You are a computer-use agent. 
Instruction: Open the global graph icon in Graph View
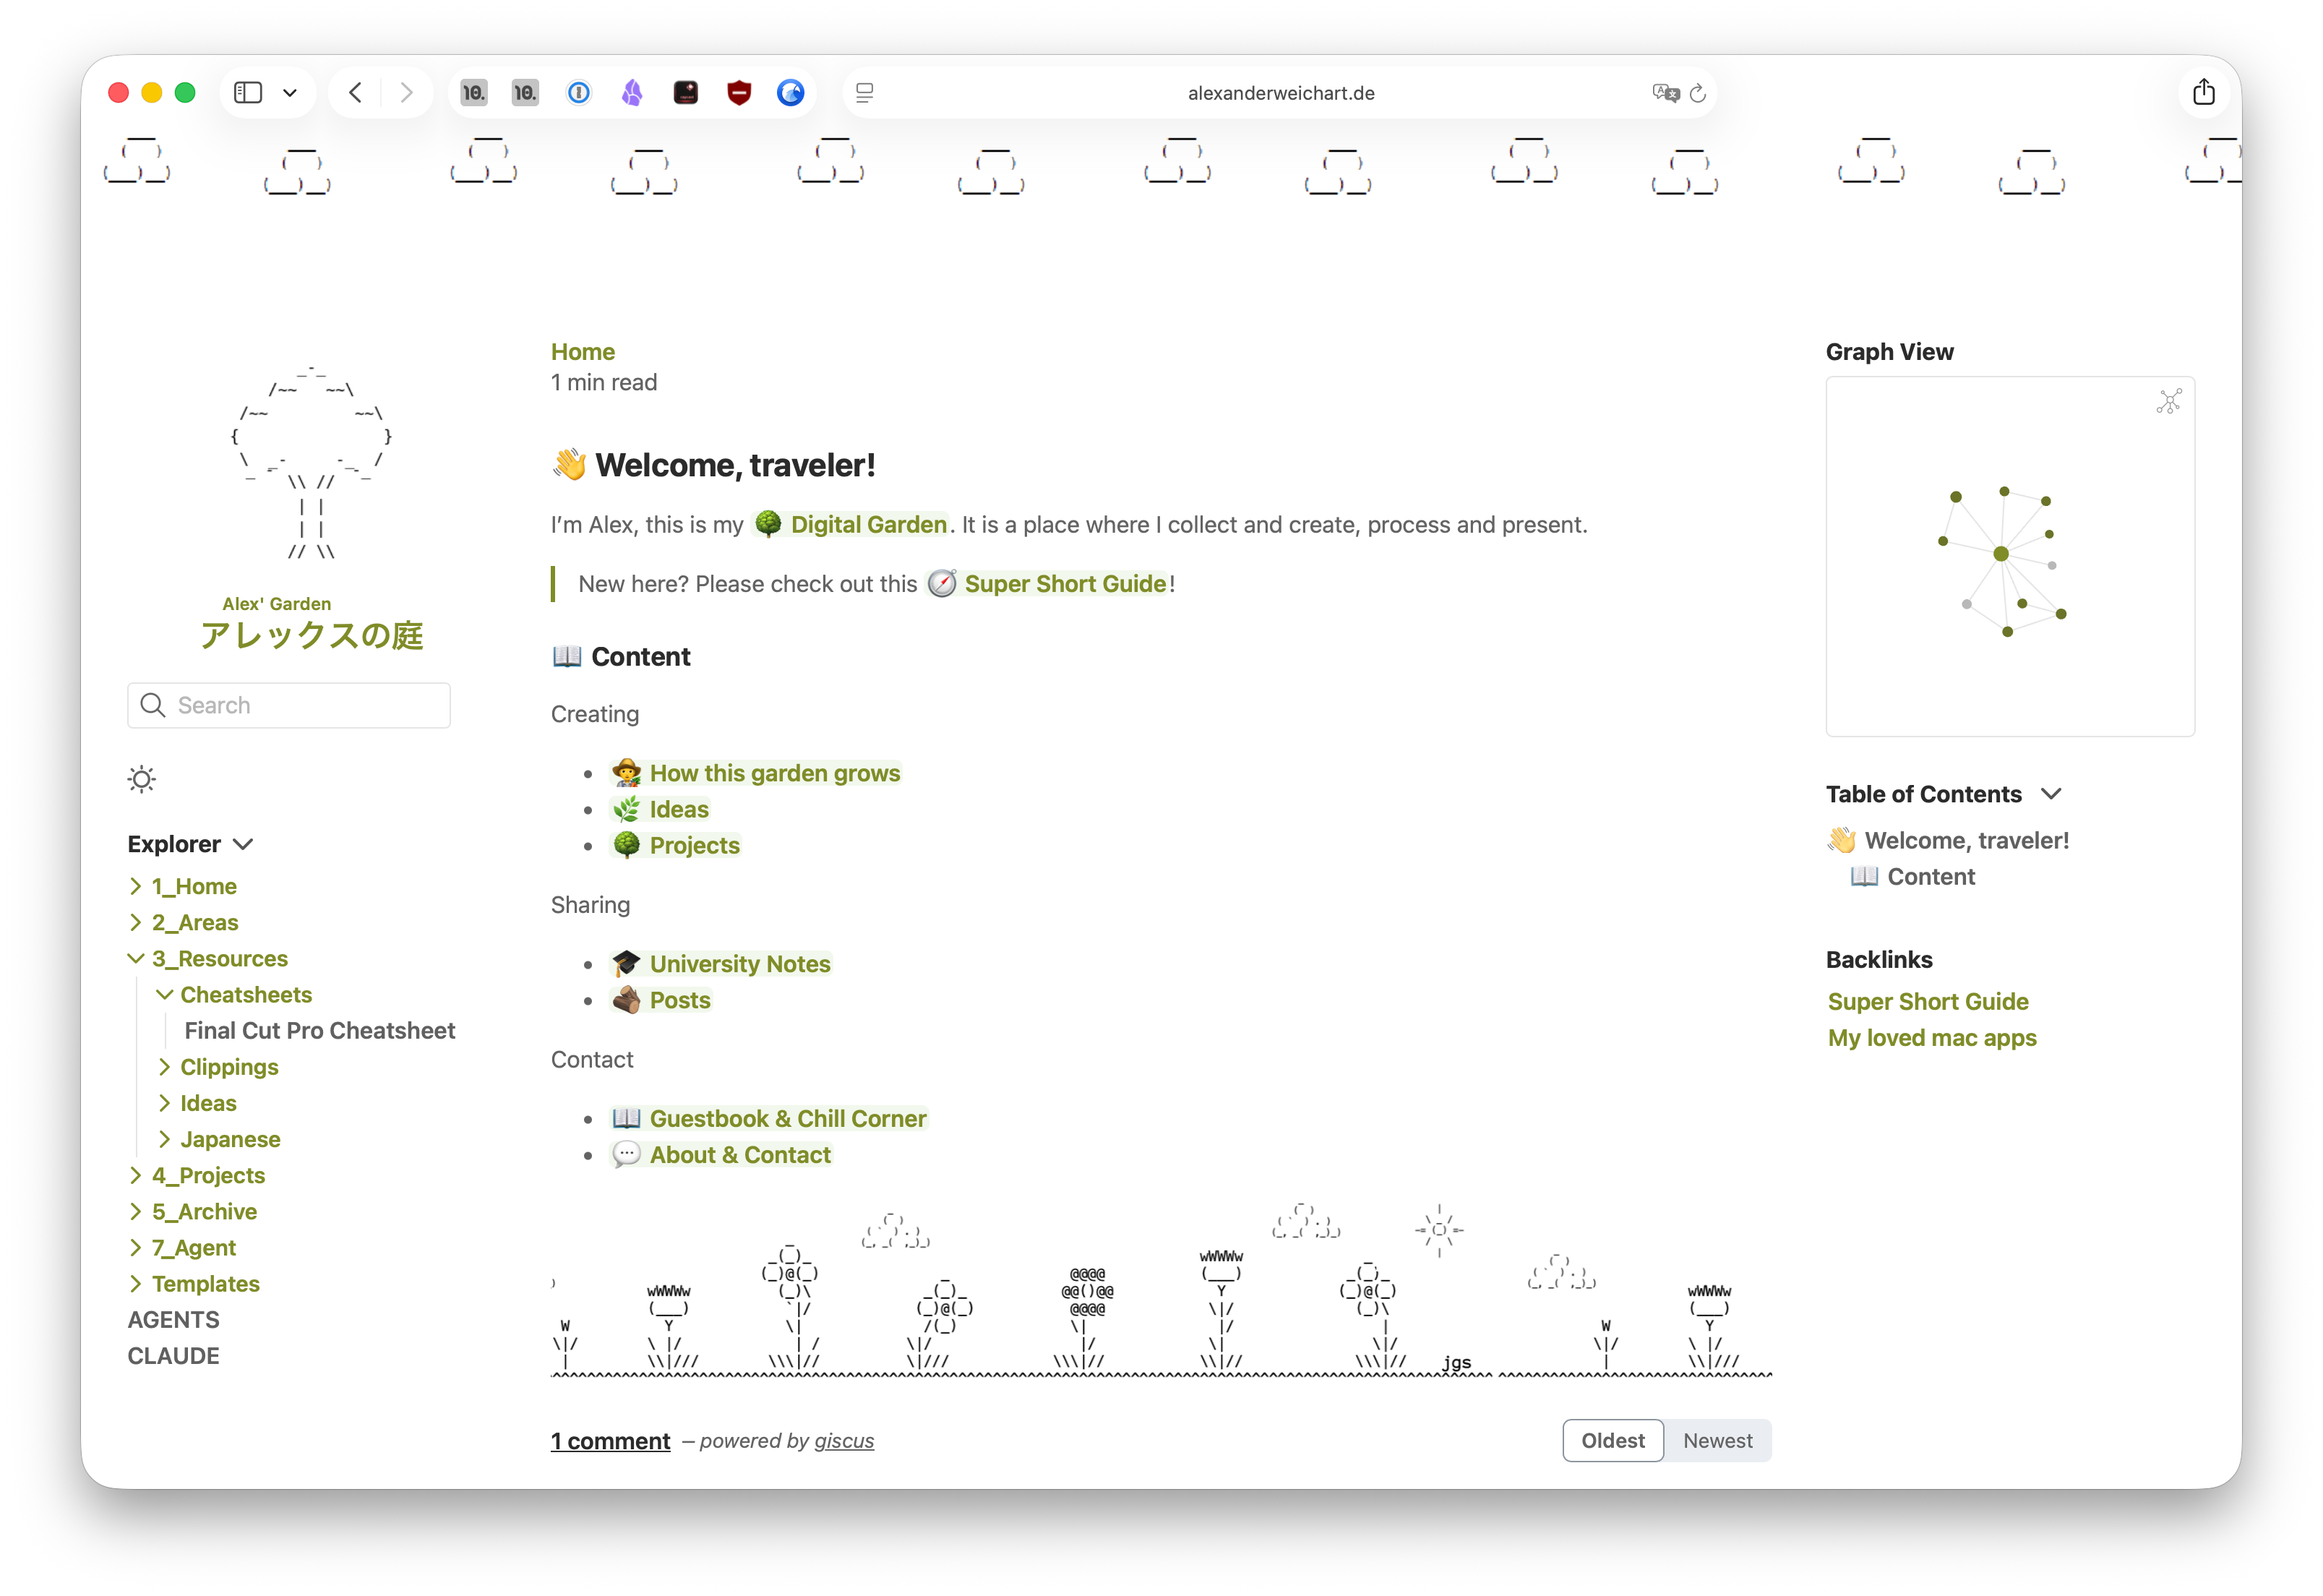[2168, 402]
